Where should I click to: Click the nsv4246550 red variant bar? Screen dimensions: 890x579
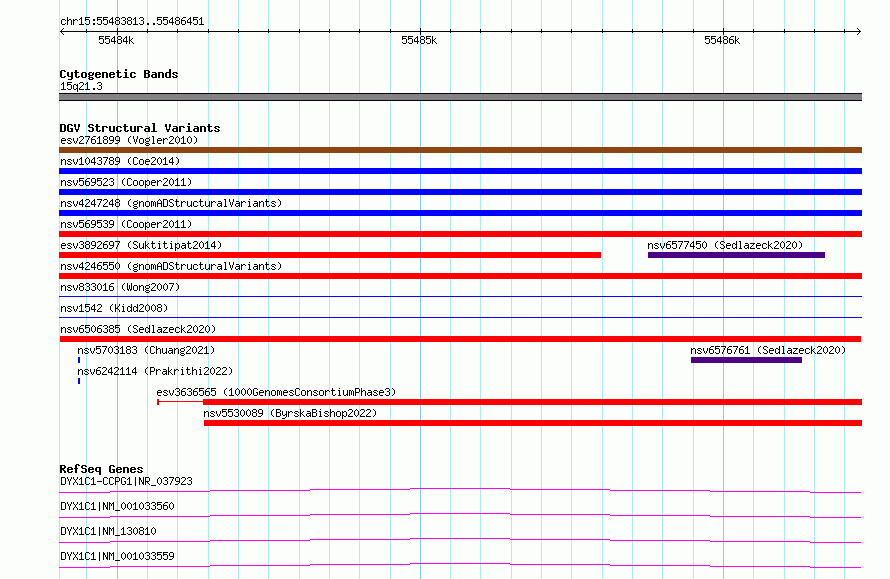460,276
